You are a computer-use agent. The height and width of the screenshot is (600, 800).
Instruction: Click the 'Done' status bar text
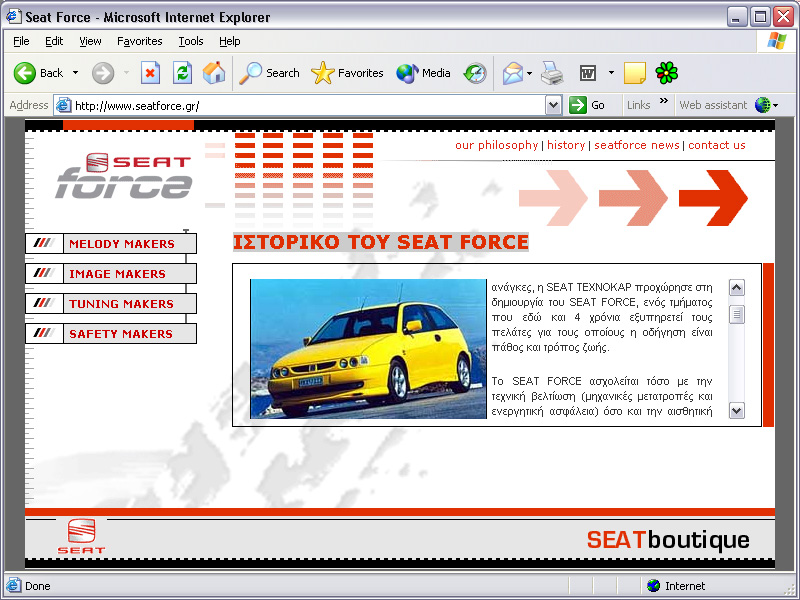click(38, 586)
